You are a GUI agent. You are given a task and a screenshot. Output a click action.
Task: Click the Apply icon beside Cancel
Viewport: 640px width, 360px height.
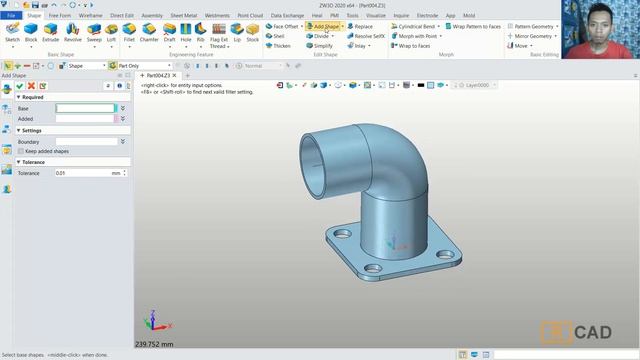pyautogui.click(x=43, y=86)
